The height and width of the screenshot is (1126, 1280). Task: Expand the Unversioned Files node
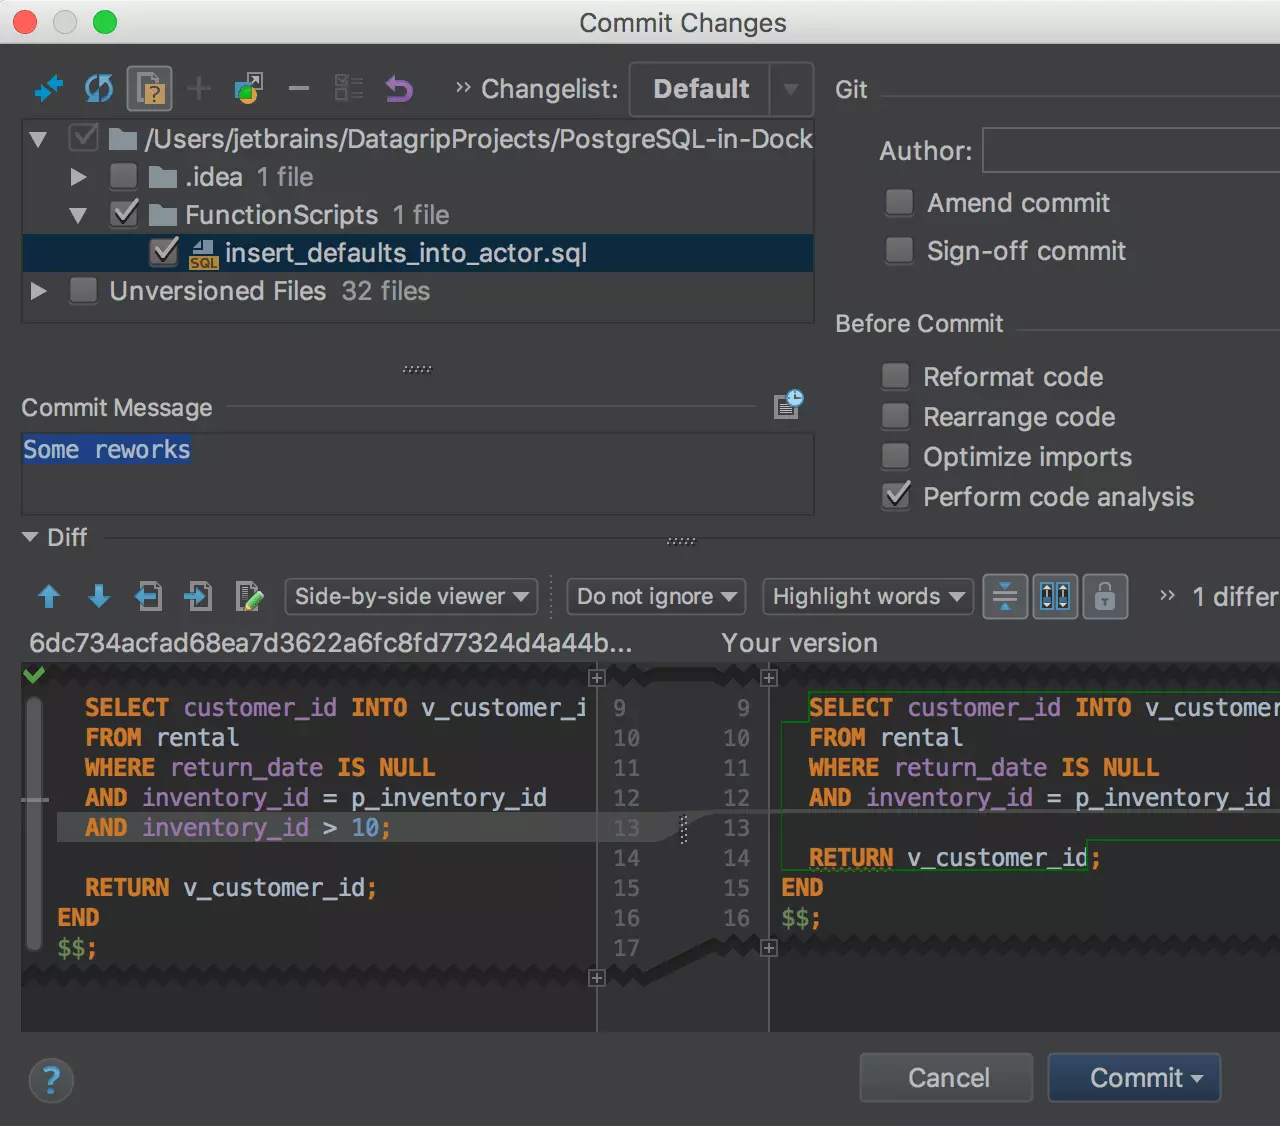point(39,291)
